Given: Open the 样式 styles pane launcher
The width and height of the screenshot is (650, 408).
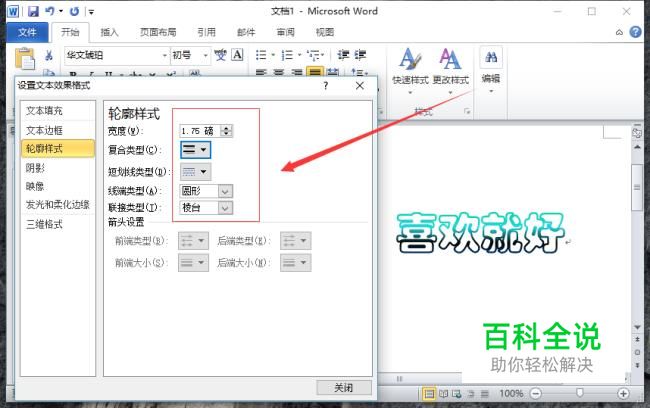Looking at the screenshot, I should pos(467,111).
